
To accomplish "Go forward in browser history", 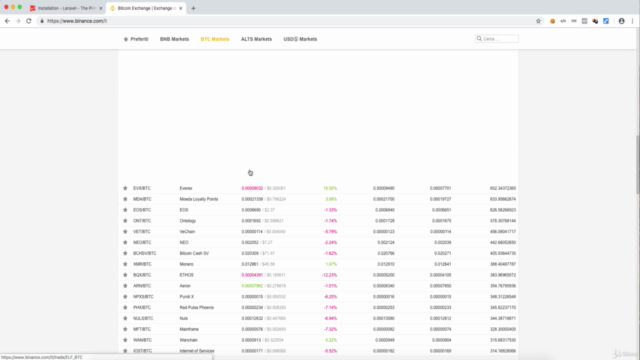I will 18,21.
